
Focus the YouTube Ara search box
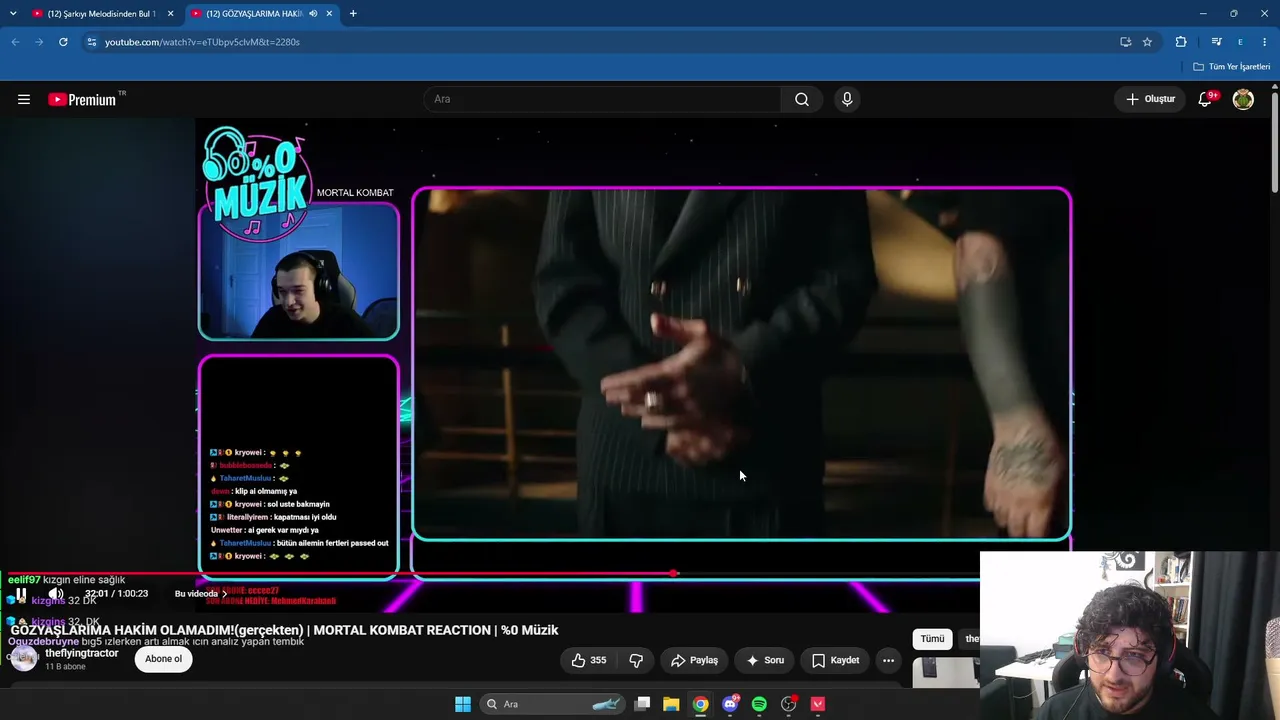click(x=602, y=99)
